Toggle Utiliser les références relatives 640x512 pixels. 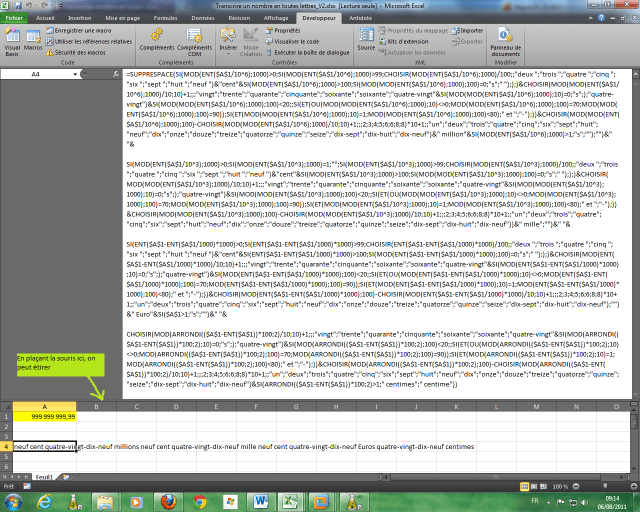89,42
